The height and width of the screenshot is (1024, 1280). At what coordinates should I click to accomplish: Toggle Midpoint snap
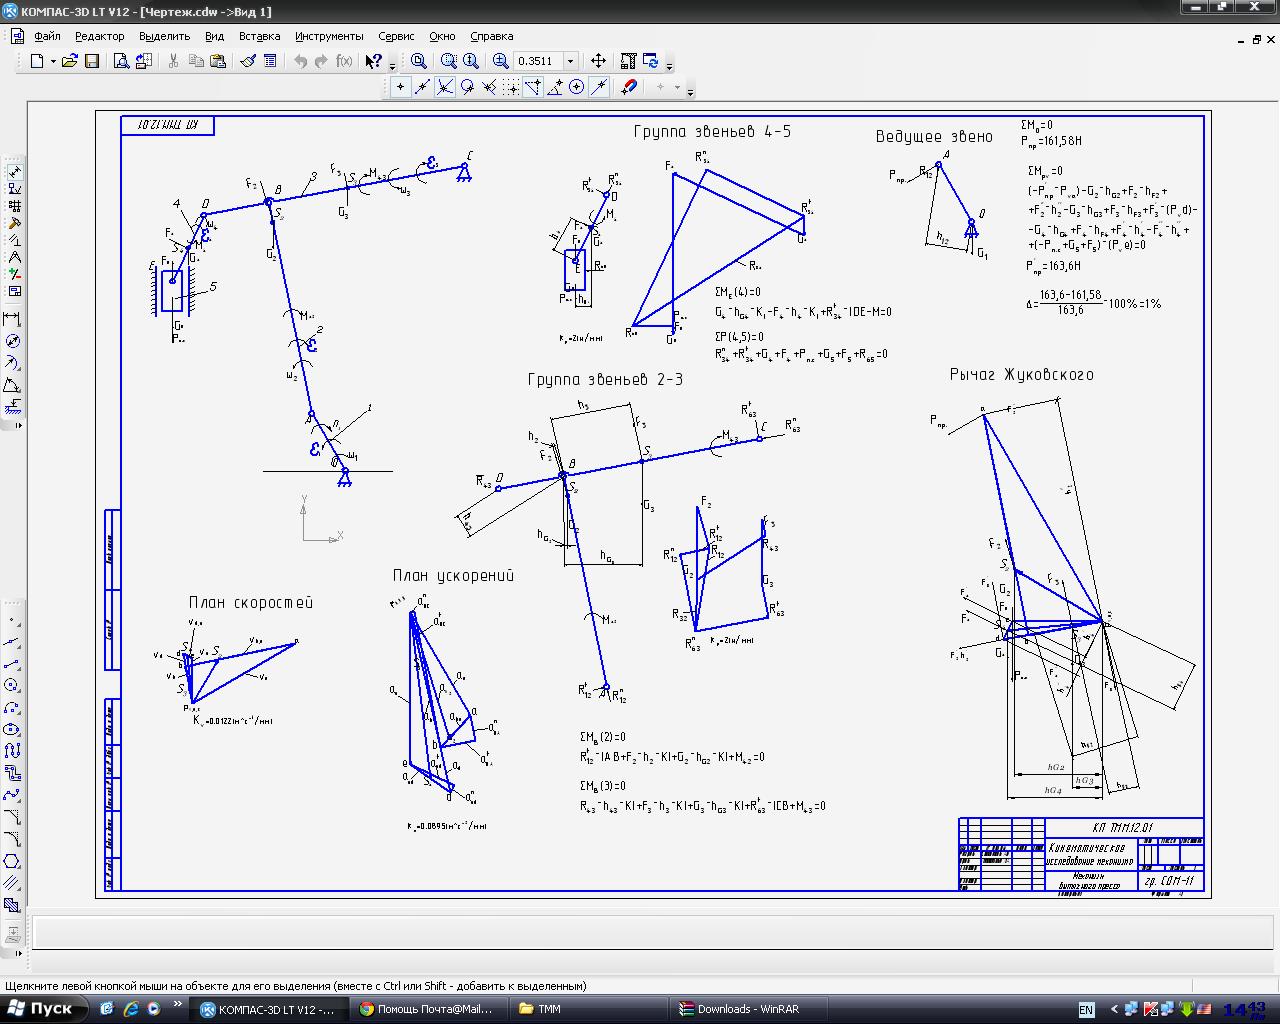423,87
